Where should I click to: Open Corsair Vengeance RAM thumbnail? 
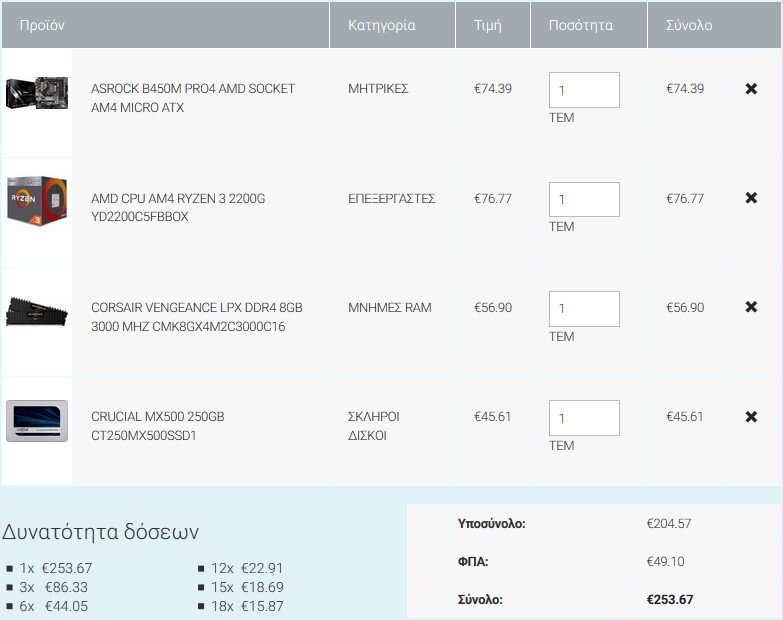36,311
